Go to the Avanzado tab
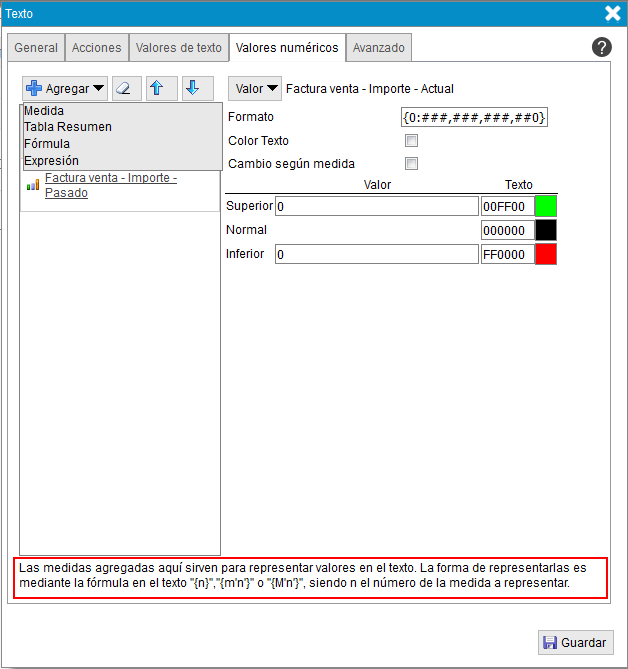This screenshot has width=628, height=669. click(x=378, y=48)
